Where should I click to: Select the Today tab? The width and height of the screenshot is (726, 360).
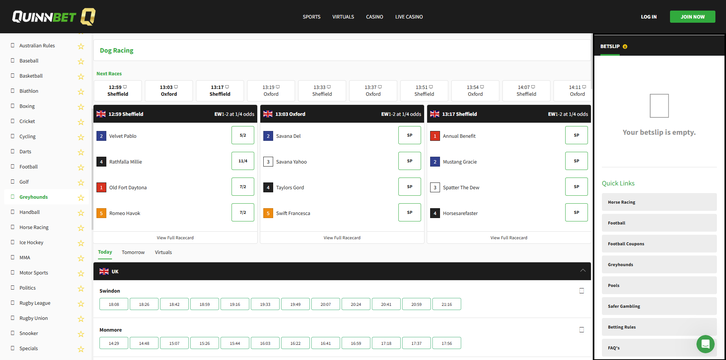pyautogui.click(x=105, y=252)
